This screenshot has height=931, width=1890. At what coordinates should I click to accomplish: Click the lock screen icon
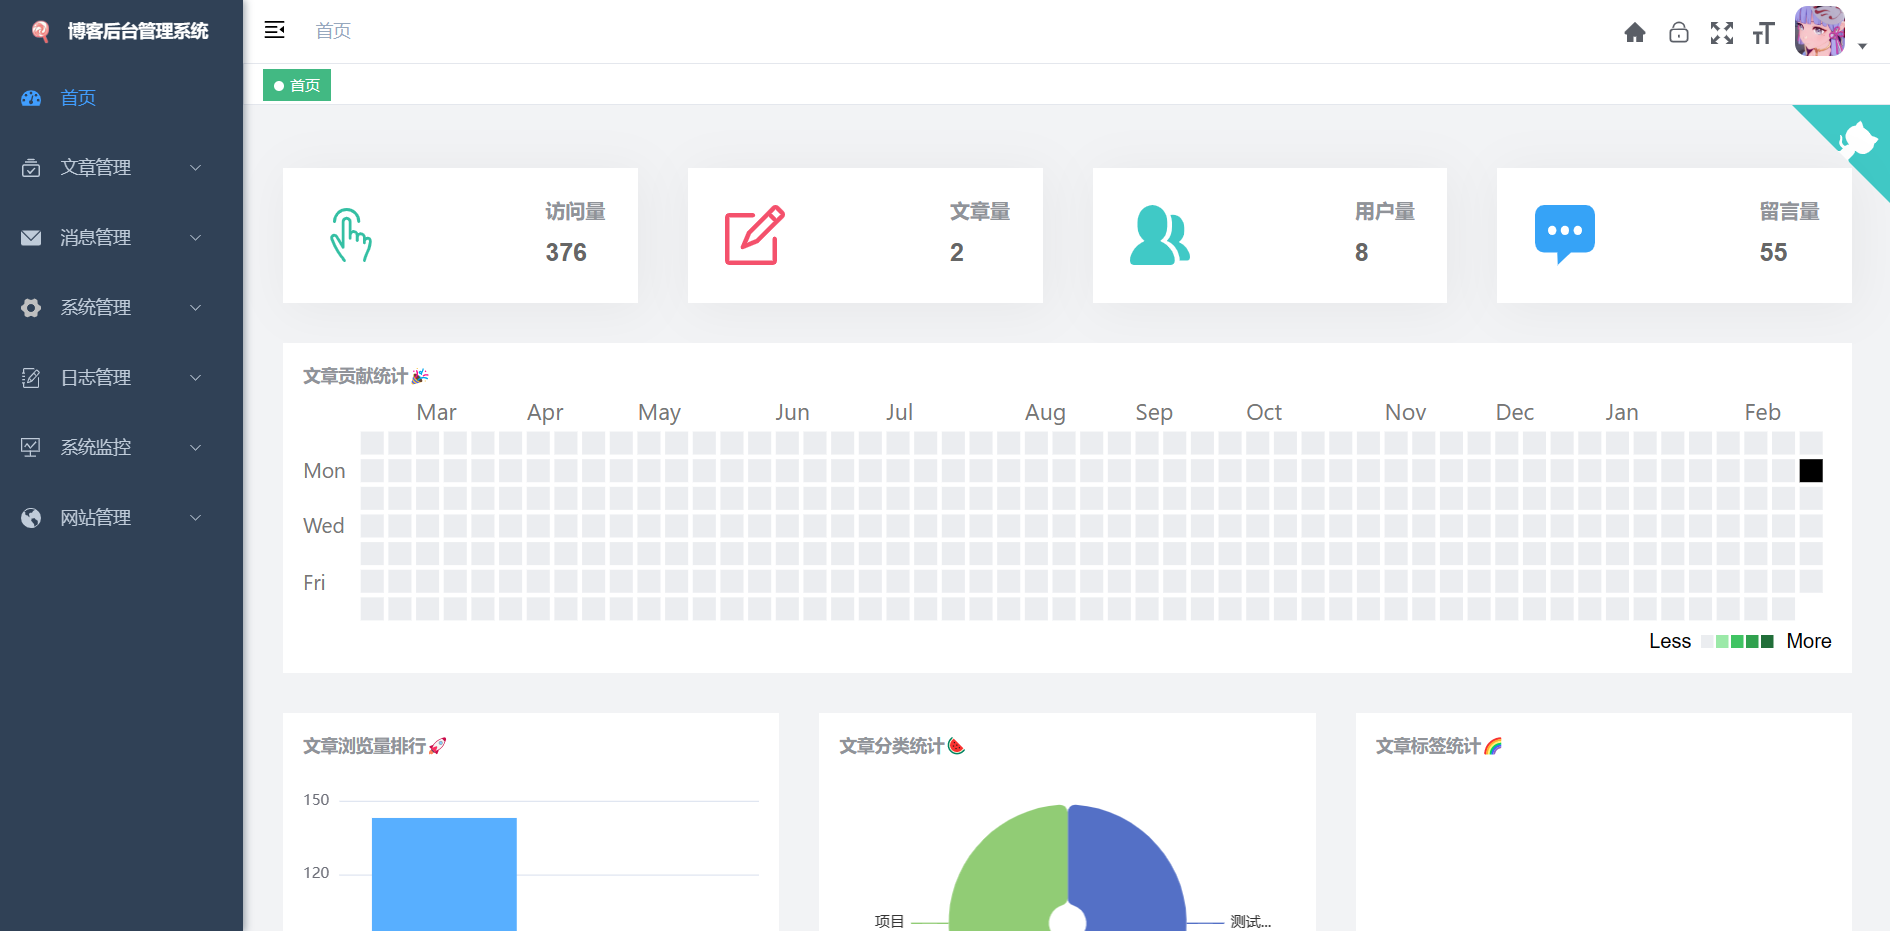click(1679, 32)
